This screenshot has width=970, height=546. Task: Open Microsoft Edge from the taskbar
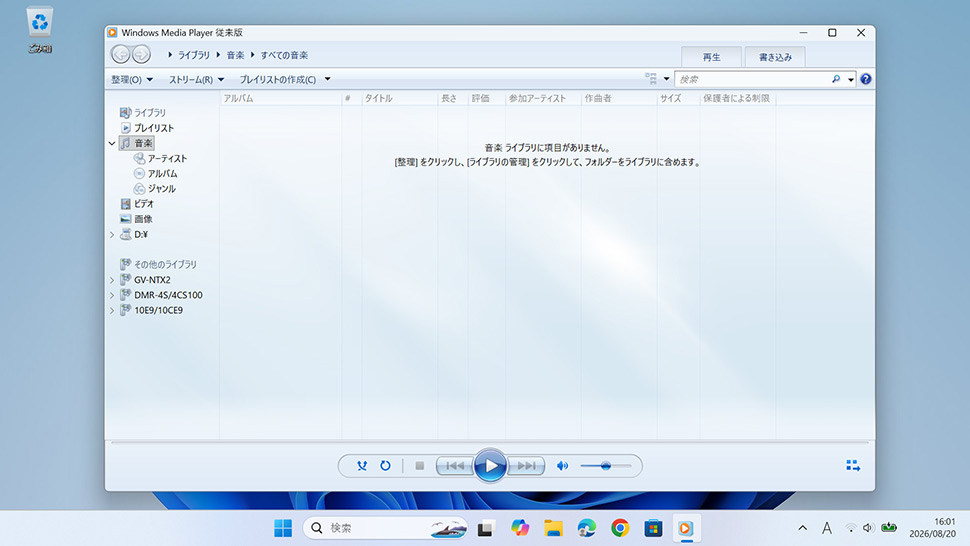pyautogui.click(x=586, y=528)
